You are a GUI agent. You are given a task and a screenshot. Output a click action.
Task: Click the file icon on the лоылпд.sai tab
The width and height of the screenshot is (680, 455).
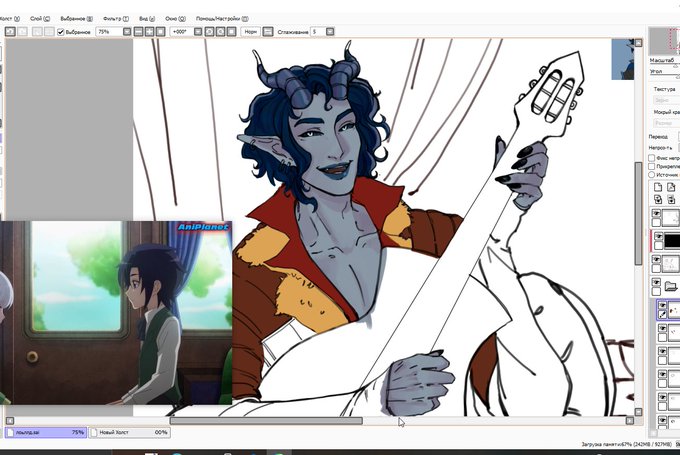[x=10, y=432]
